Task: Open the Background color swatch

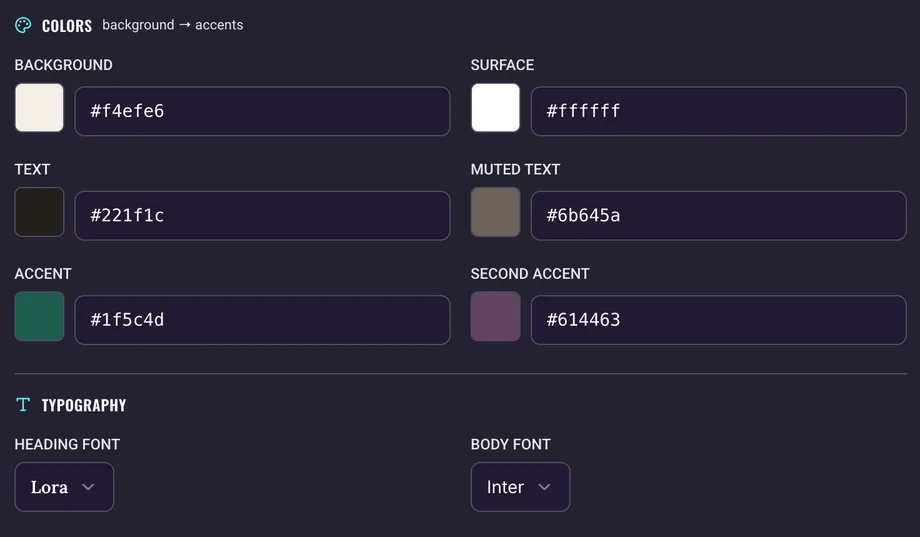Action: tap(39, 107)
